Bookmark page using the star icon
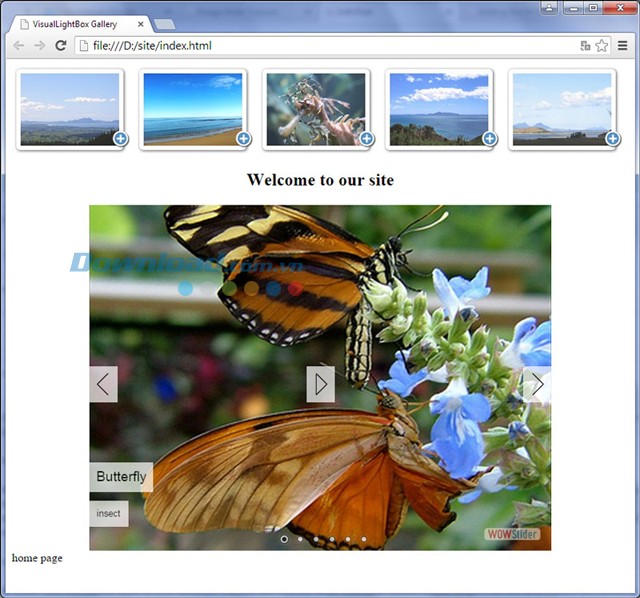This screenshot has height=598, width=640. (601, 45)
